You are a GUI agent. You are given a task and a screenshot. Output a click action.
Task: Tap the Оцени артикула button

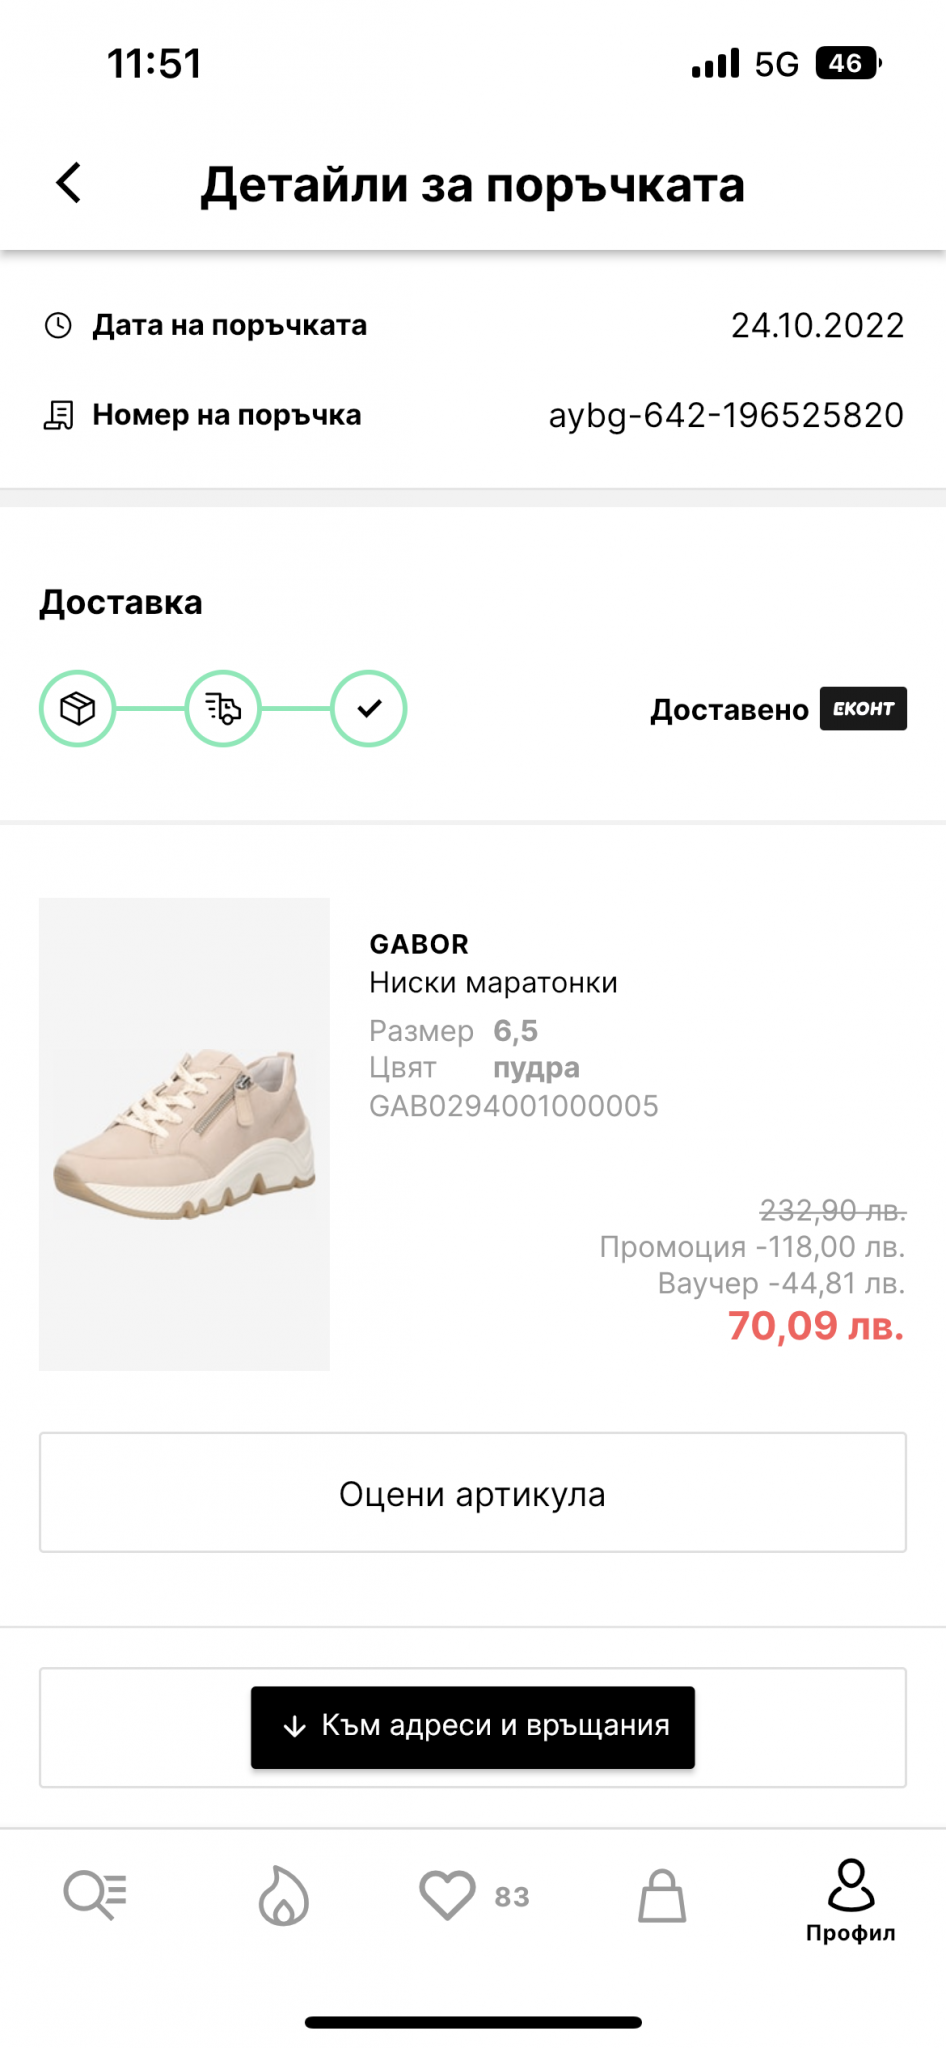click(x=473, y=1492)
